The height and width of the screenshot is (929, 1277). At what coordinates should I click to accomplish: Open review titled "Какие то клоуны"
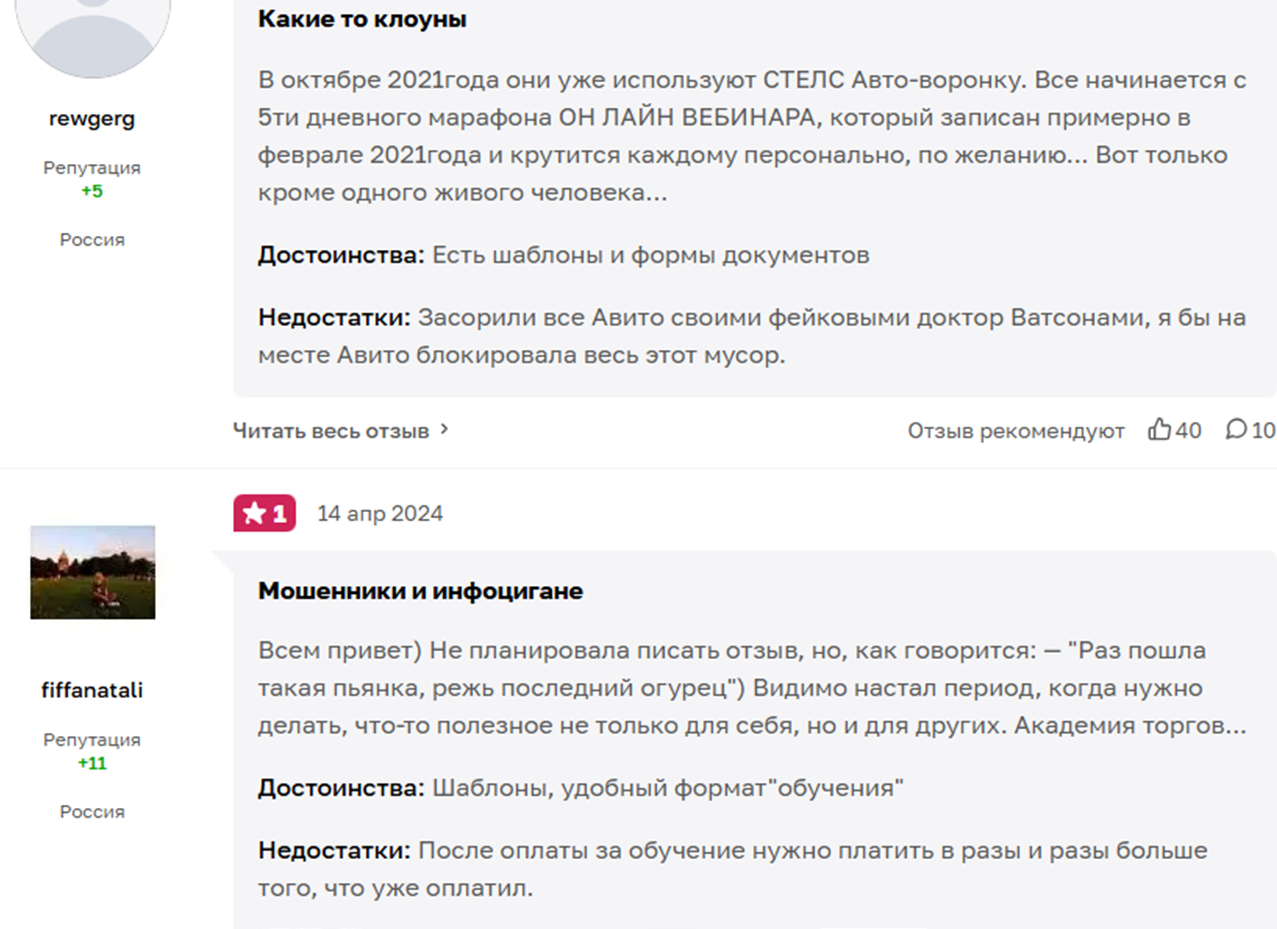point(362,19)
